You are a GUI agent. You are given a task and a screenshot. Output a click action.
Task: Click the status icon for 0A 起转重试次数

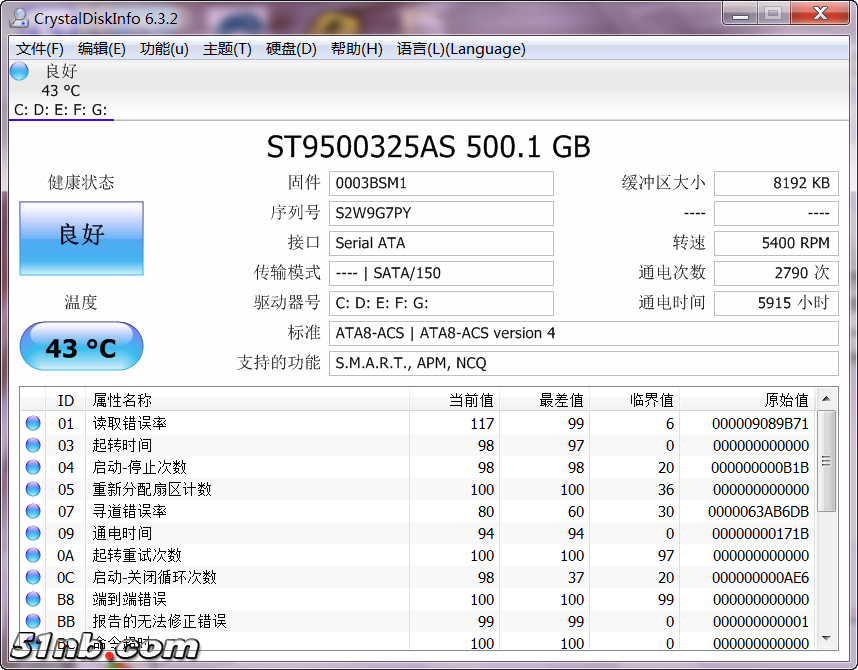click(33, 555)
